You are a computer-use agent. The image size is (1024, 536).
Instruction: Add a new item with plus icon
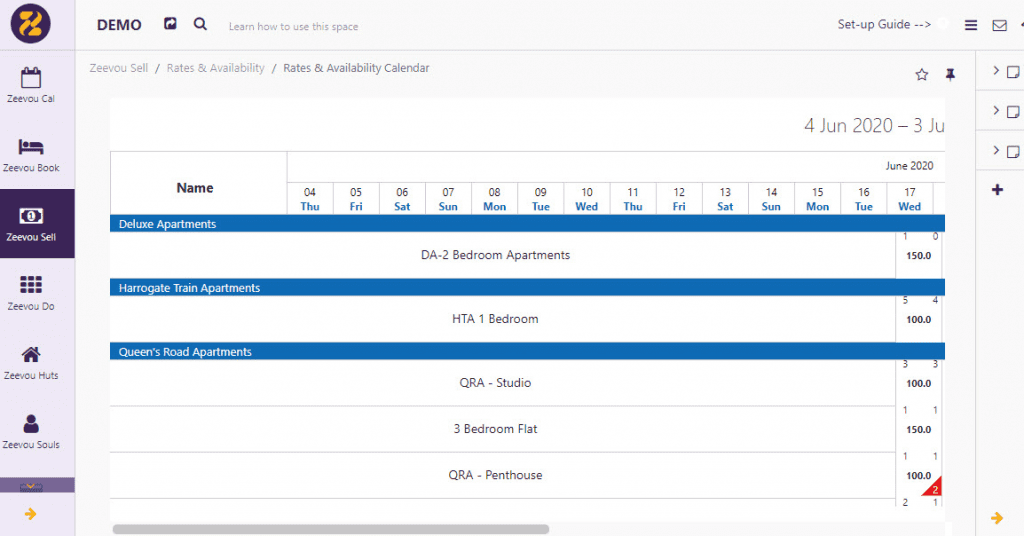click(997, 190)
